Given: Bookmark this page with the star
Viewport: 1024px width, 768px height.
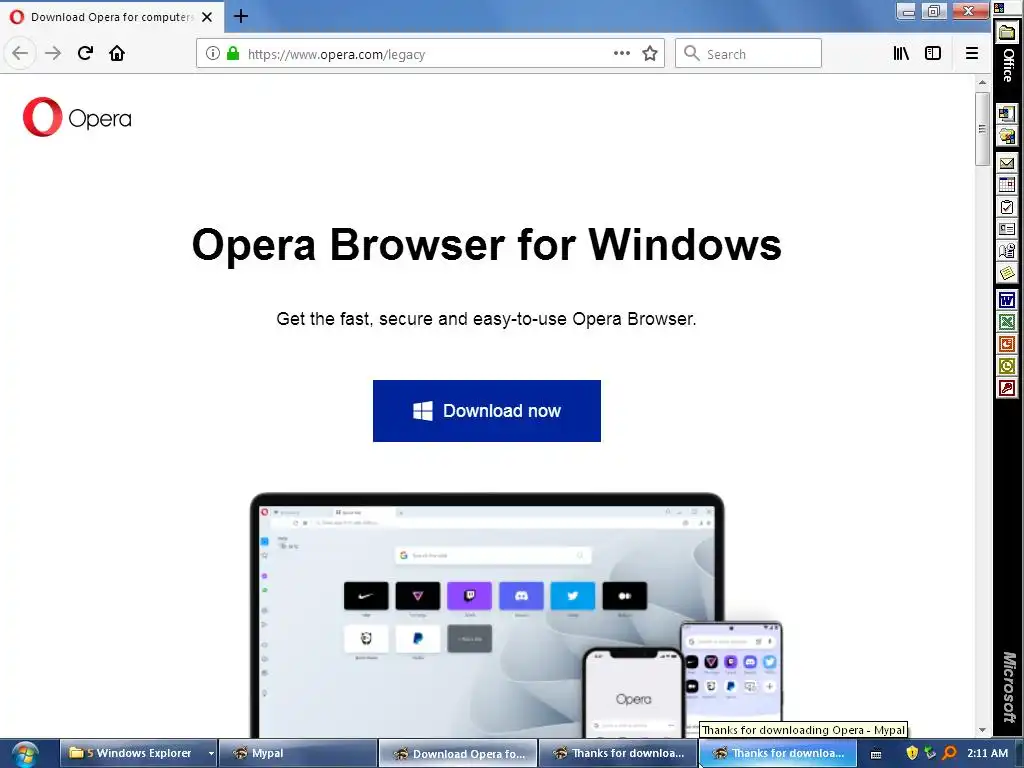Looking at the screenshot, I should [x=650, y=53].
